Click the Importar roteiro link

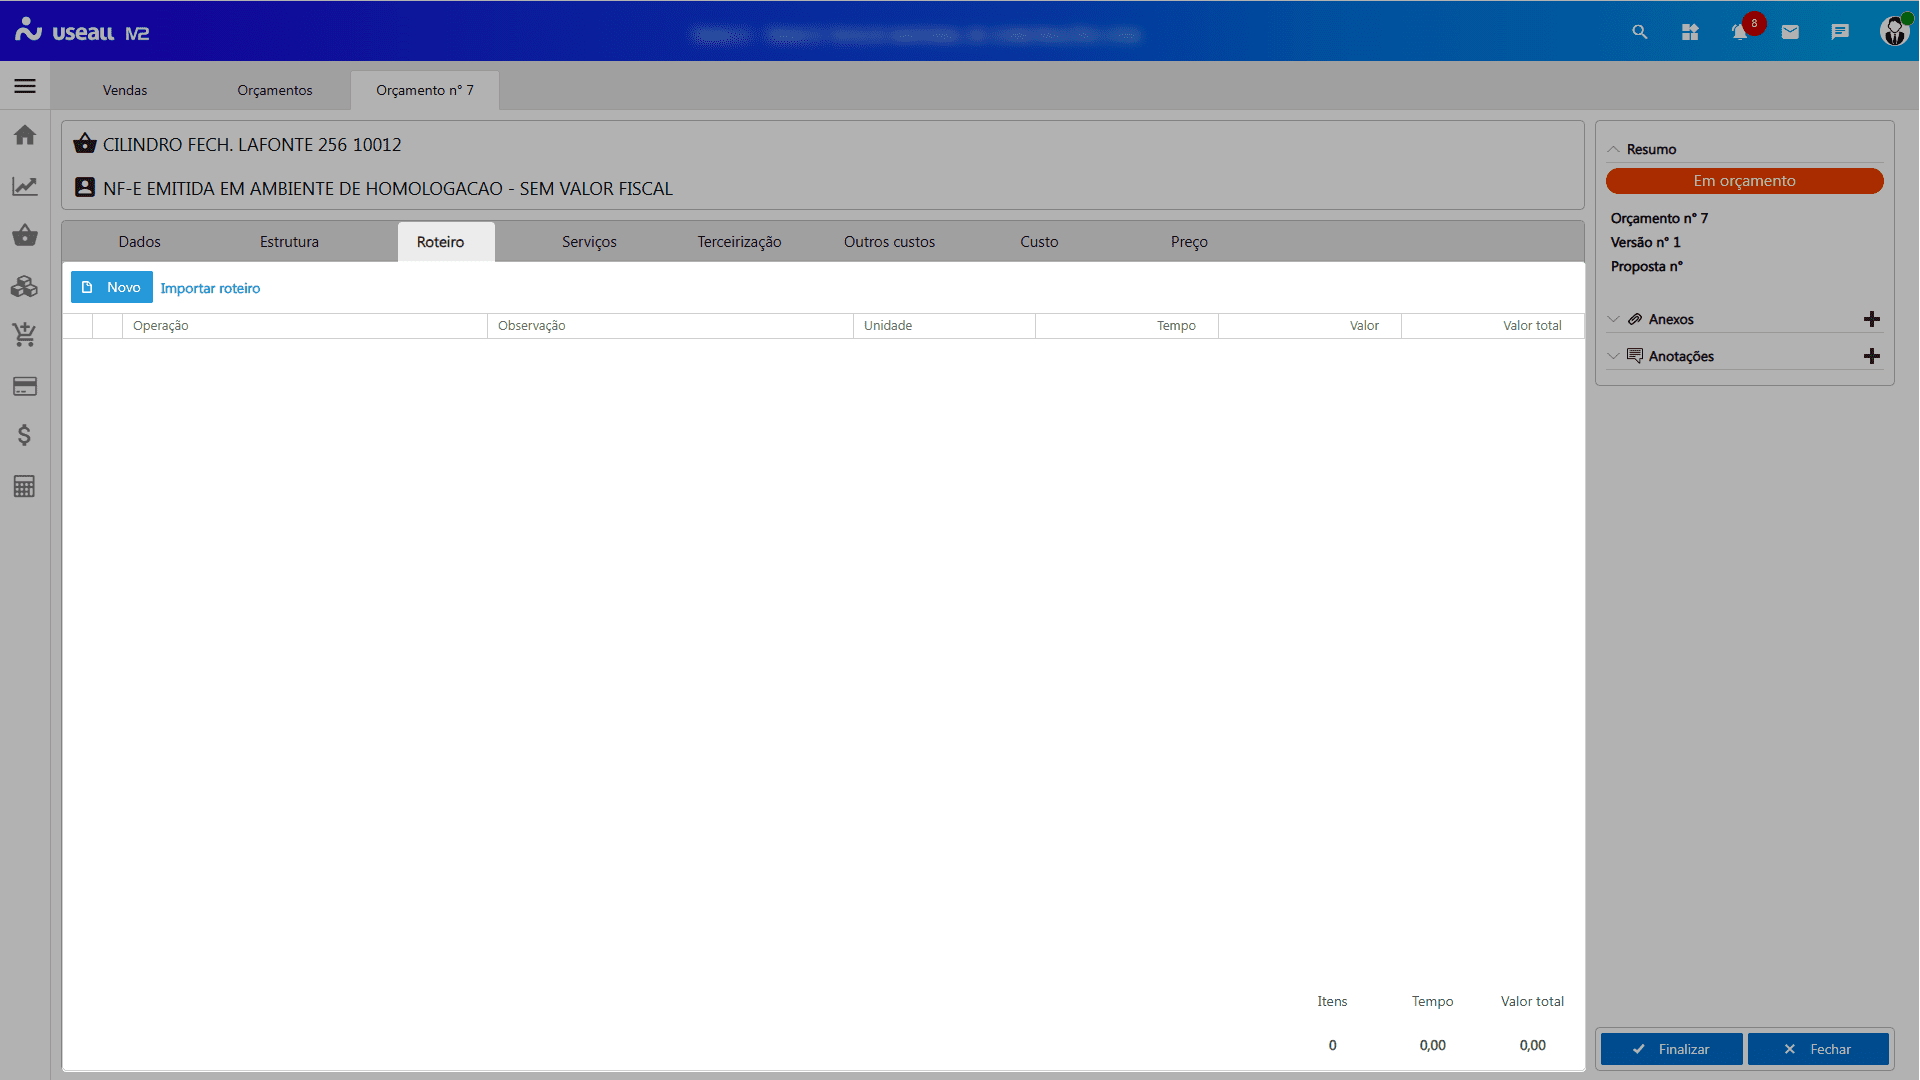click(210, 288)
